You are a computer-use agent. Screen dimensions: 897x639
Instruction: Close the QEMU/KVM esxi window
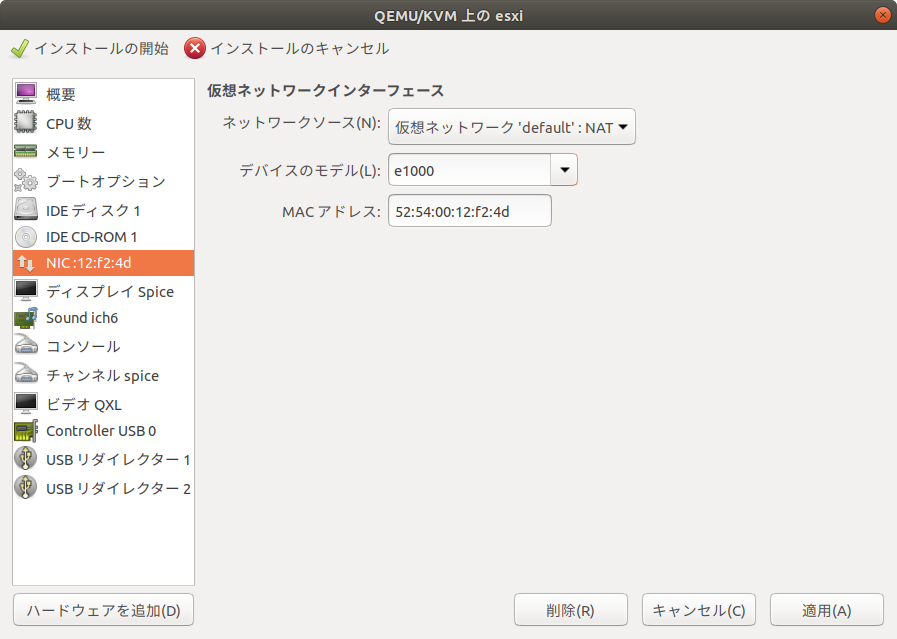coord(883,14)
